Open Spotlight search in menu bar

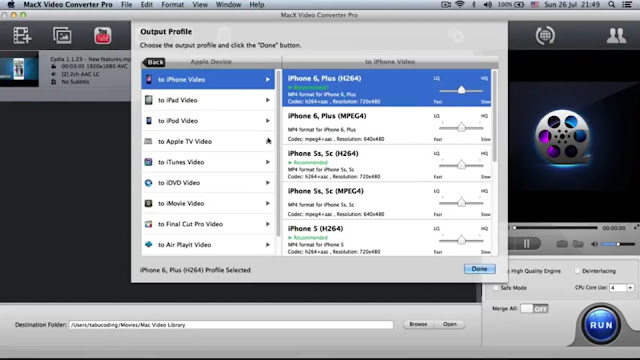611,4
